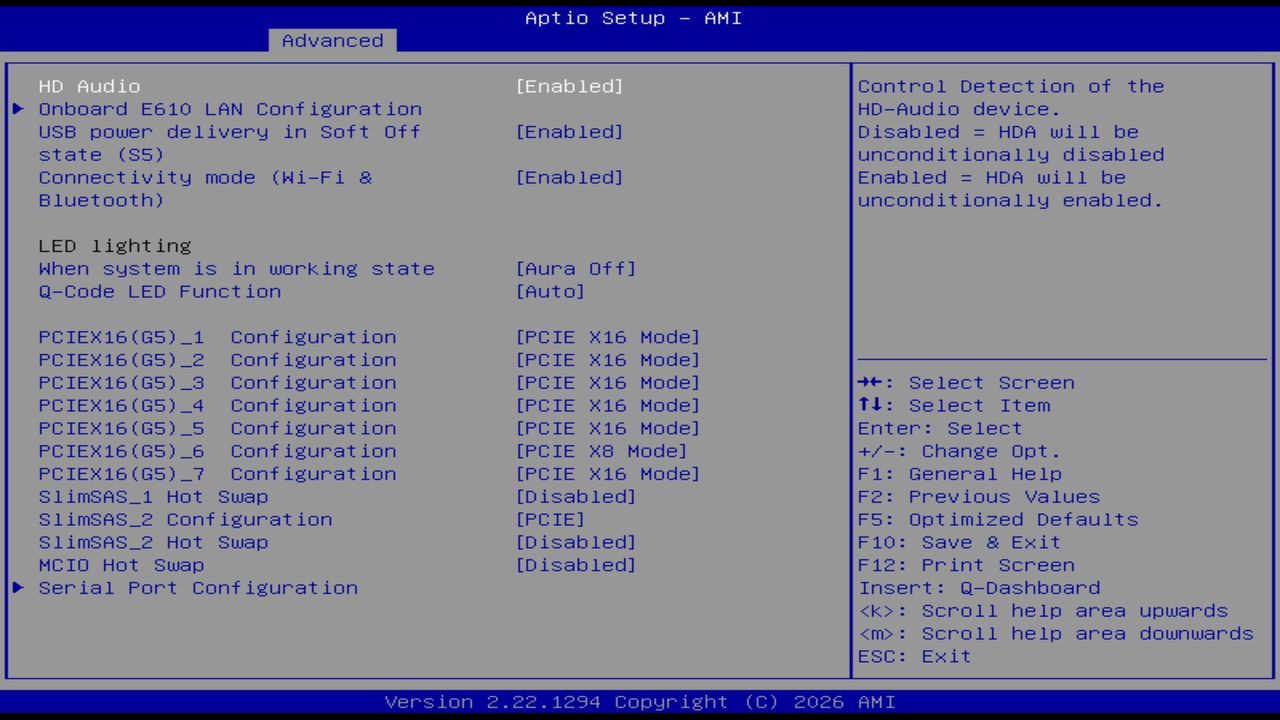Toggle SlimSAS_2 Hot Swap setting
Viewport: 1280px width, 720px height.
(577, 542)
